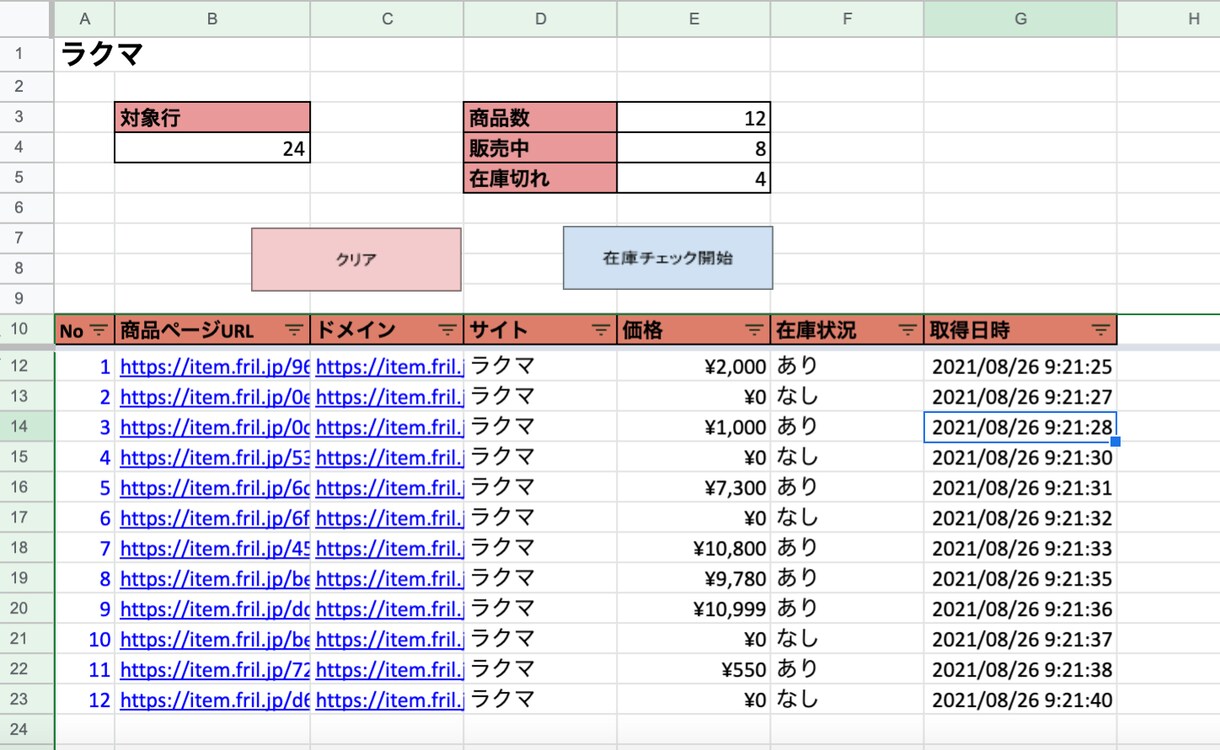Select column D header
This screenshot has height=750, width=1220.
[540, 19]
